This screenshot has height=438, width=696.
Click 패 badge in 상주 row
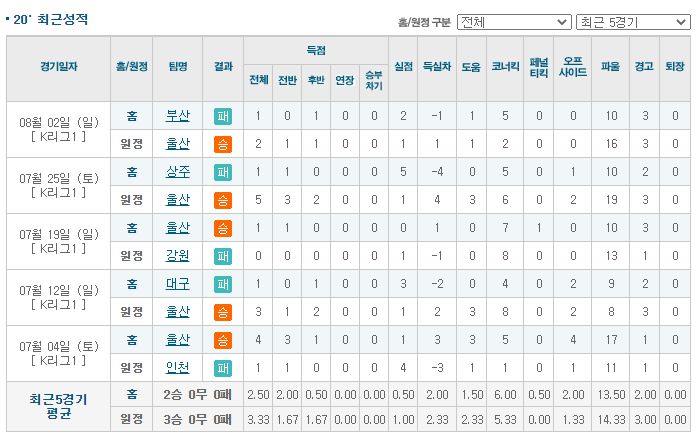[x=223, y=172]
